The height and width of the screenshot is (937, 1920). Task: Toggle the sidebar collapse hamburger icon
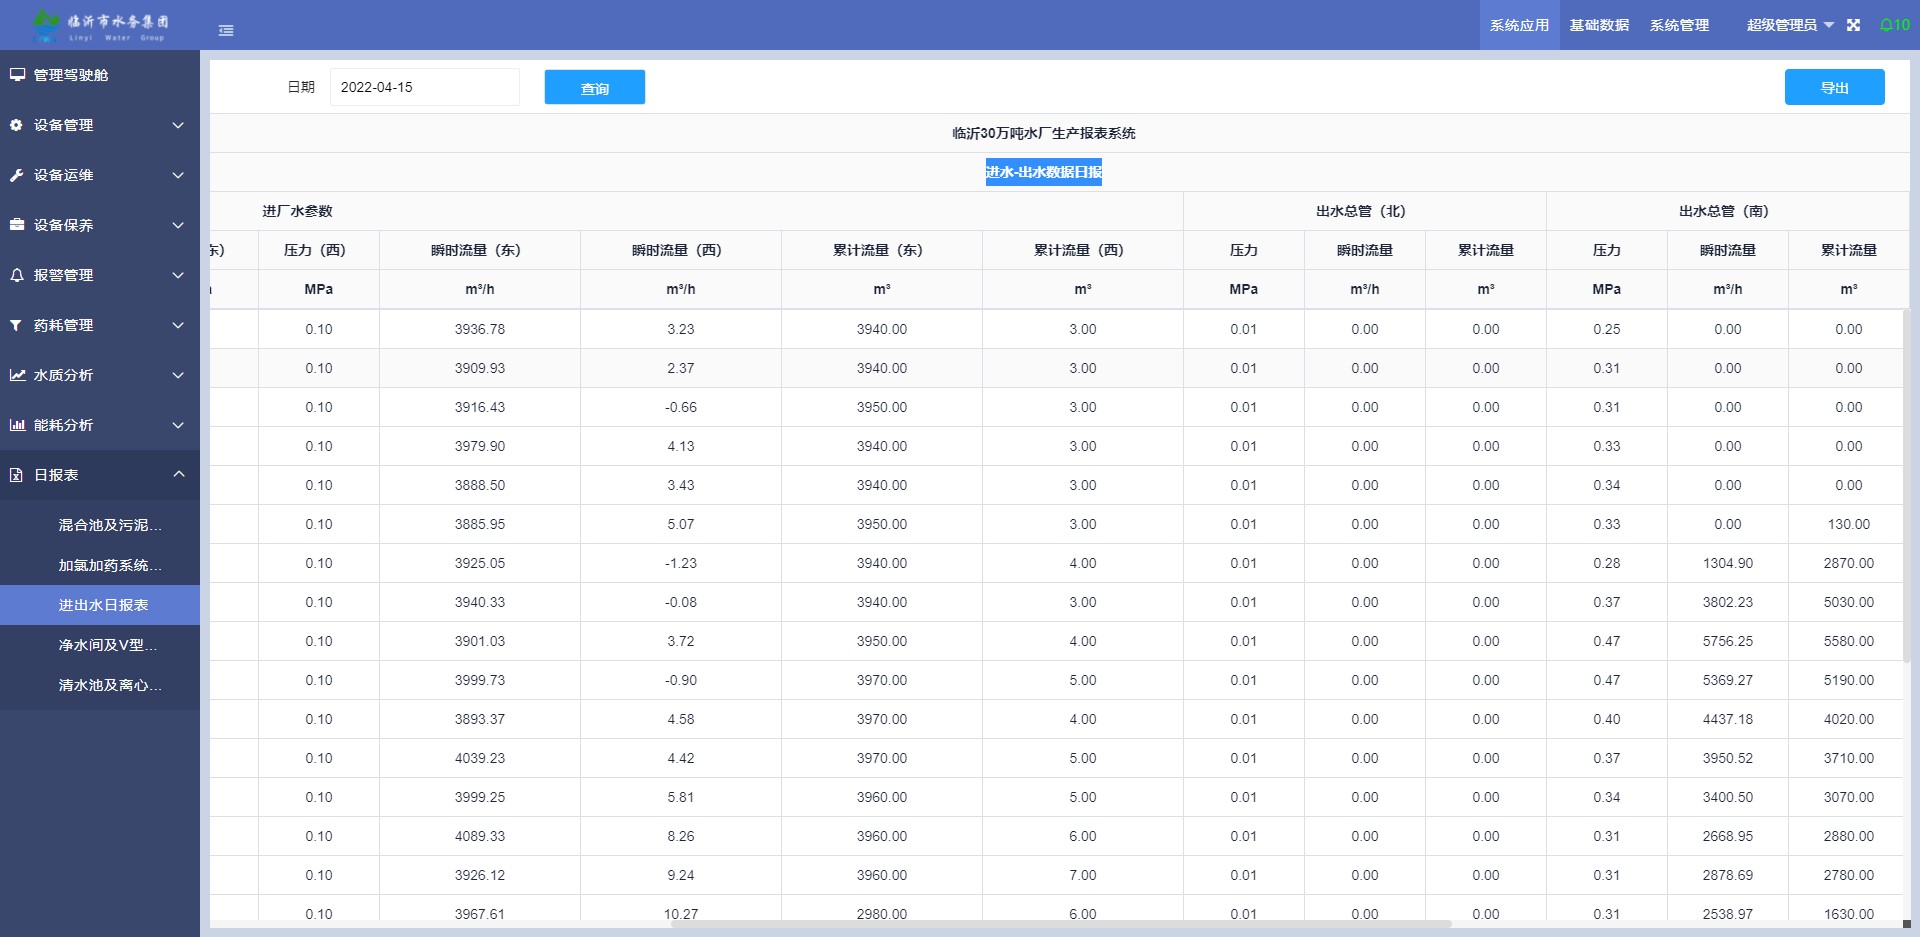click(x=226, y=30)
